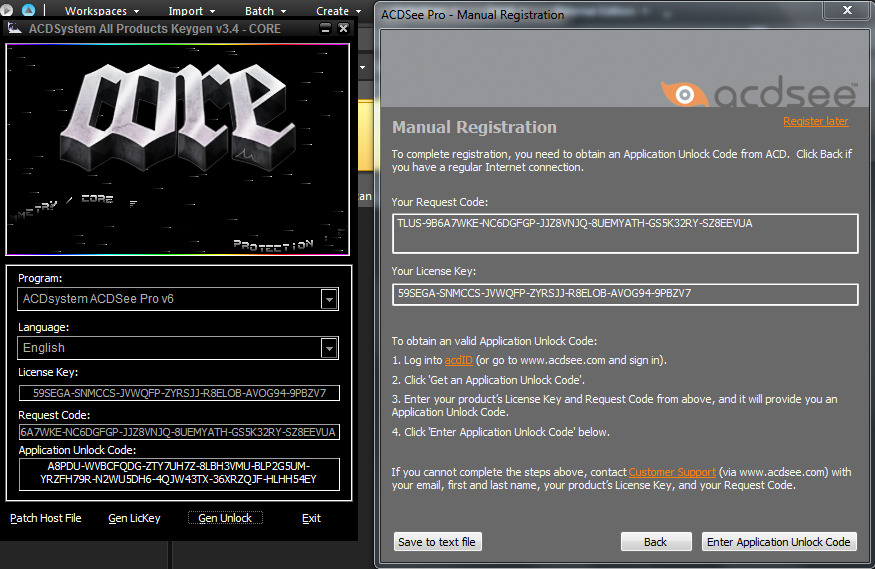Viewport: 875px width, 569px height.
Task: Click the 'Application Unlock Code:' label
Action: [77, 450]
